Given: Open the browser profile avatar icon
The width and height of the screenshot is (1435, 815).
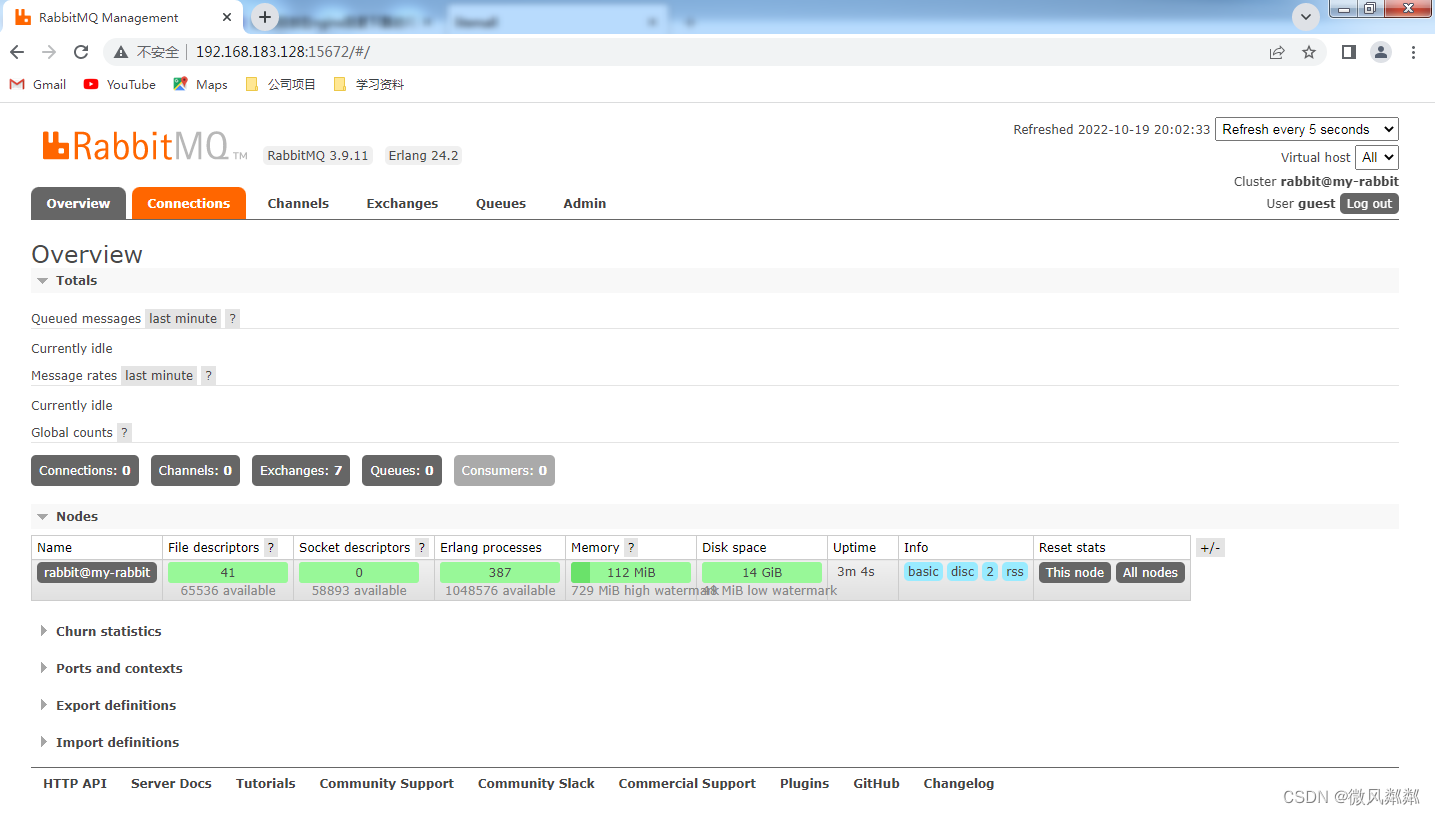Looking at the screenshot, I should 1381,52.
